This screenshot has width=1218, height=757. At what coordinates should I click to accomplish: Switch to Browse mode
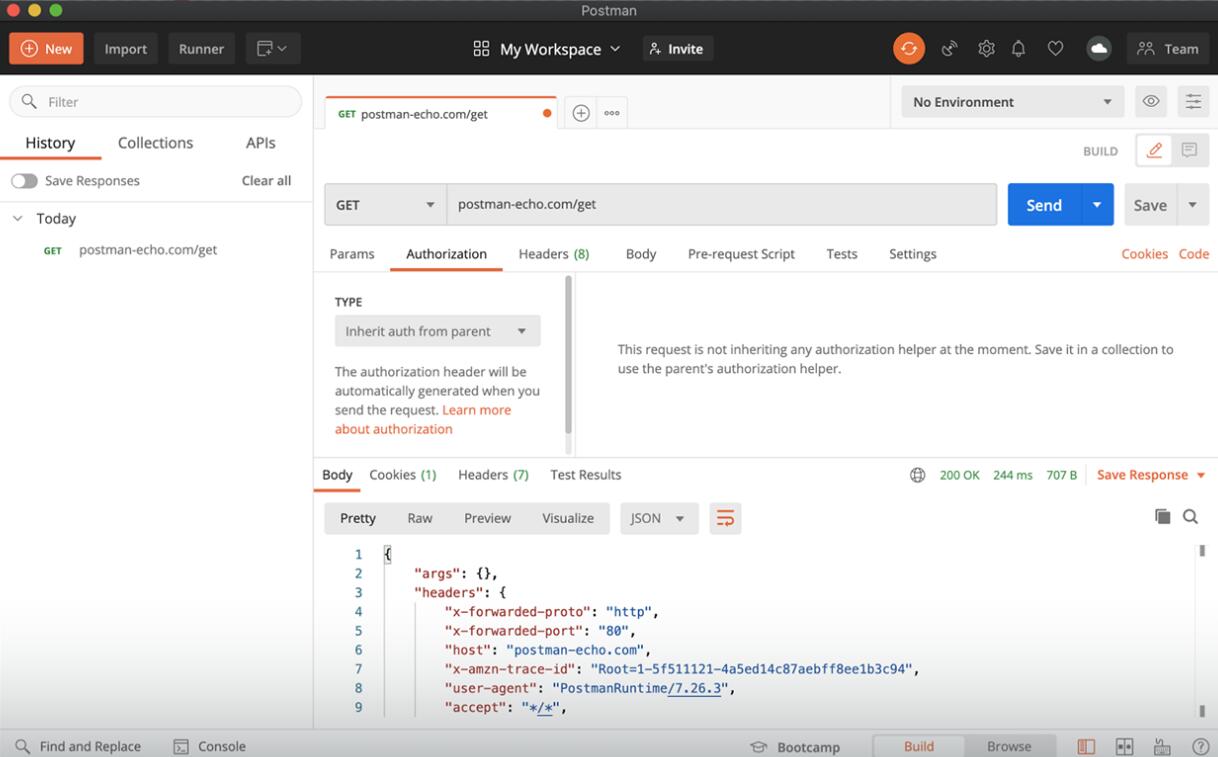(1009, 746)
